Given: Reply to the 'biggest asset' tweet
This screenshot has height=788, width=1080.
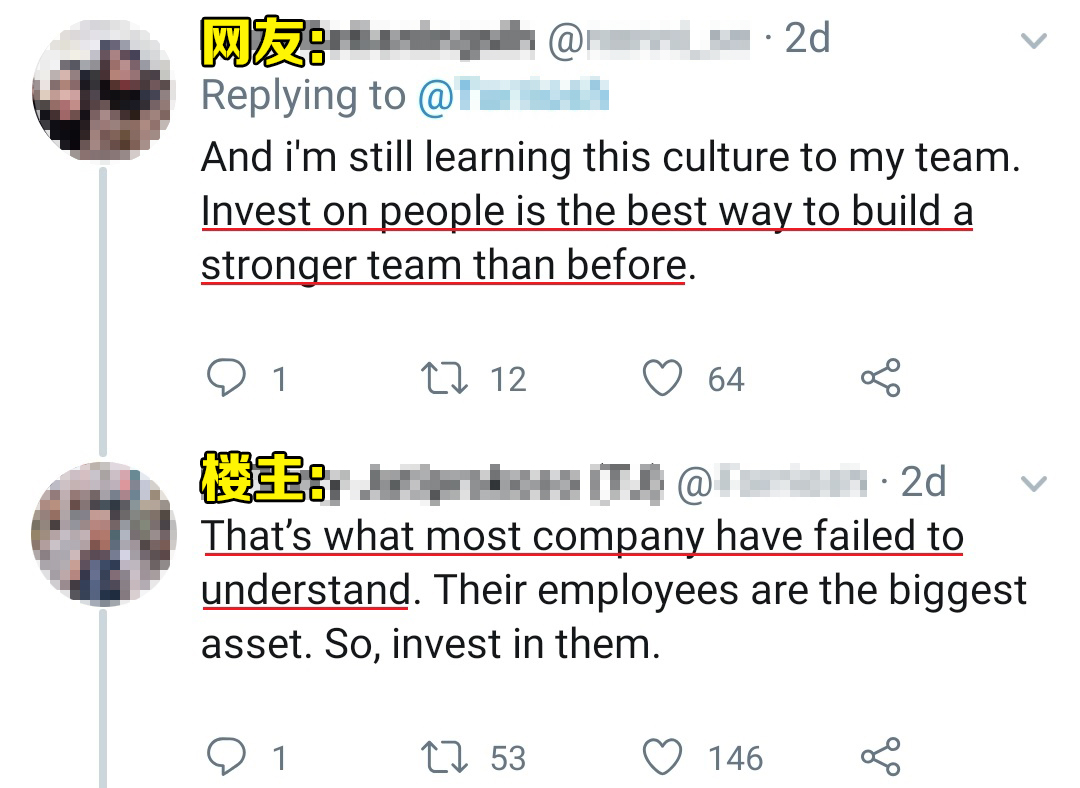Looking at the screenshot, I should click(225, 757).
